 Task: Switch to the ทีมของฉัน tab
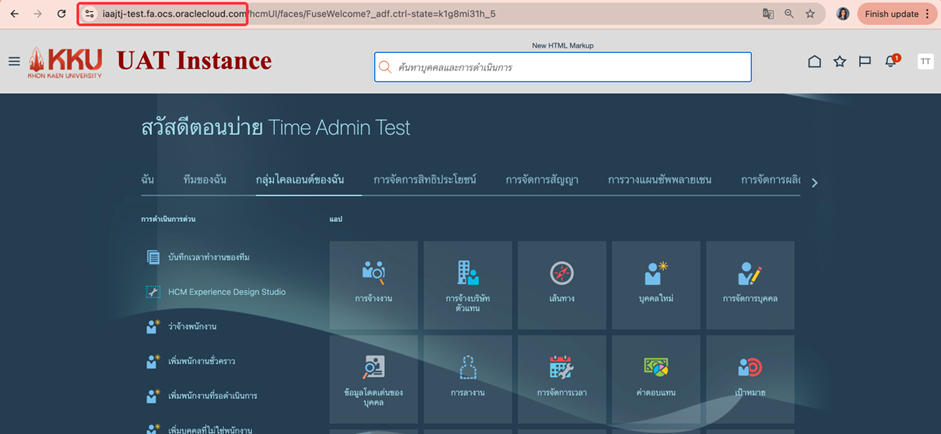pos(205,180)
